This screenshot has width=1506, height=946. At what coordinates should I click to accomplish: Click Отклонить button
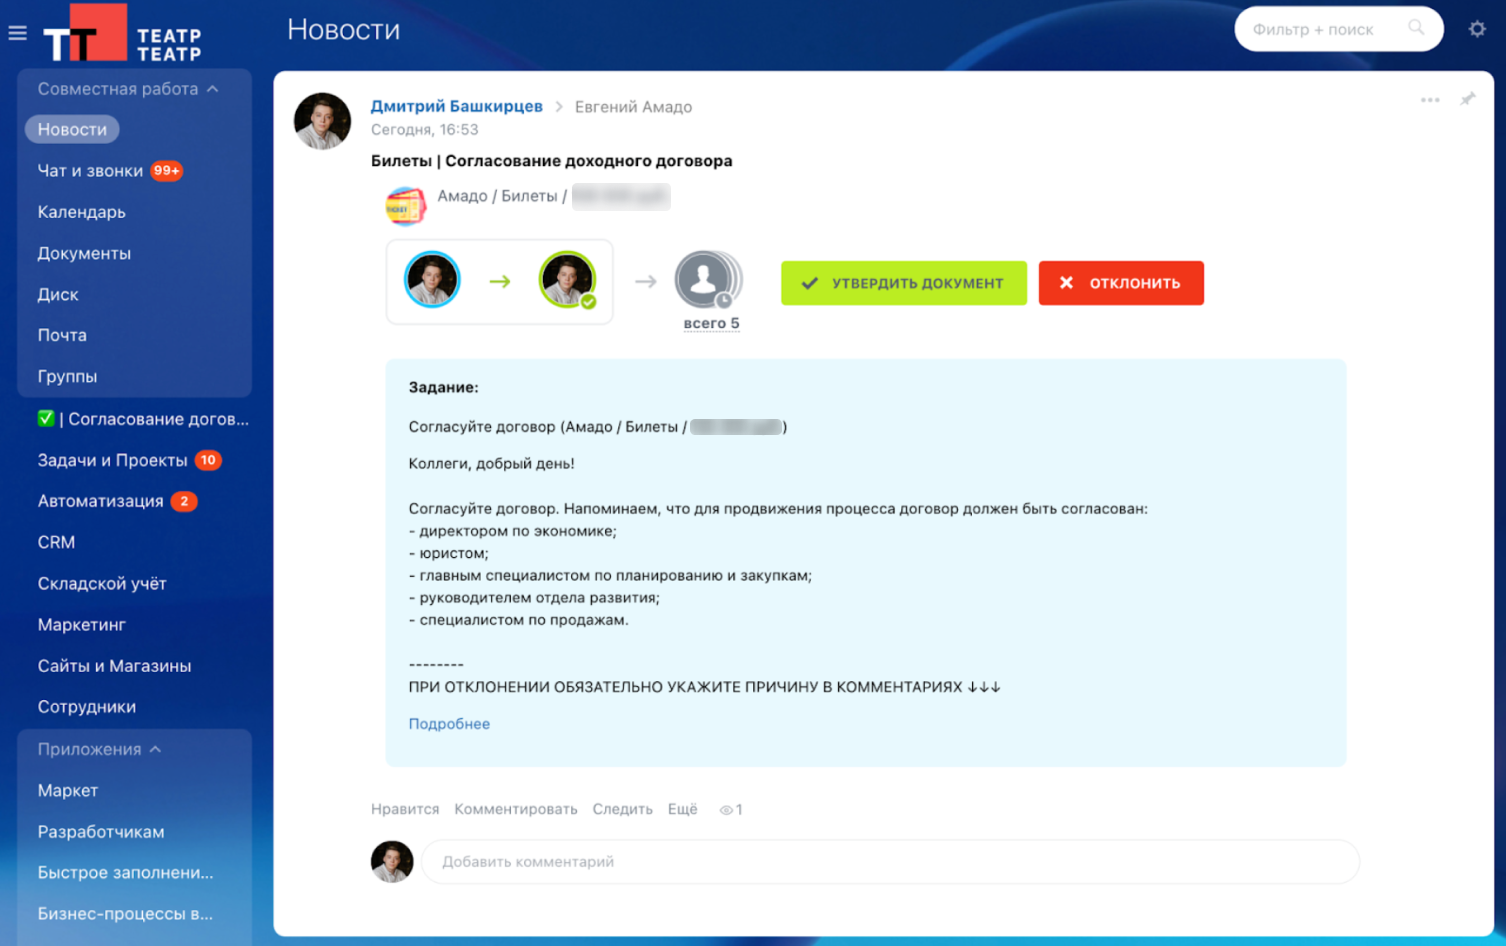[x=1121, y=283]
